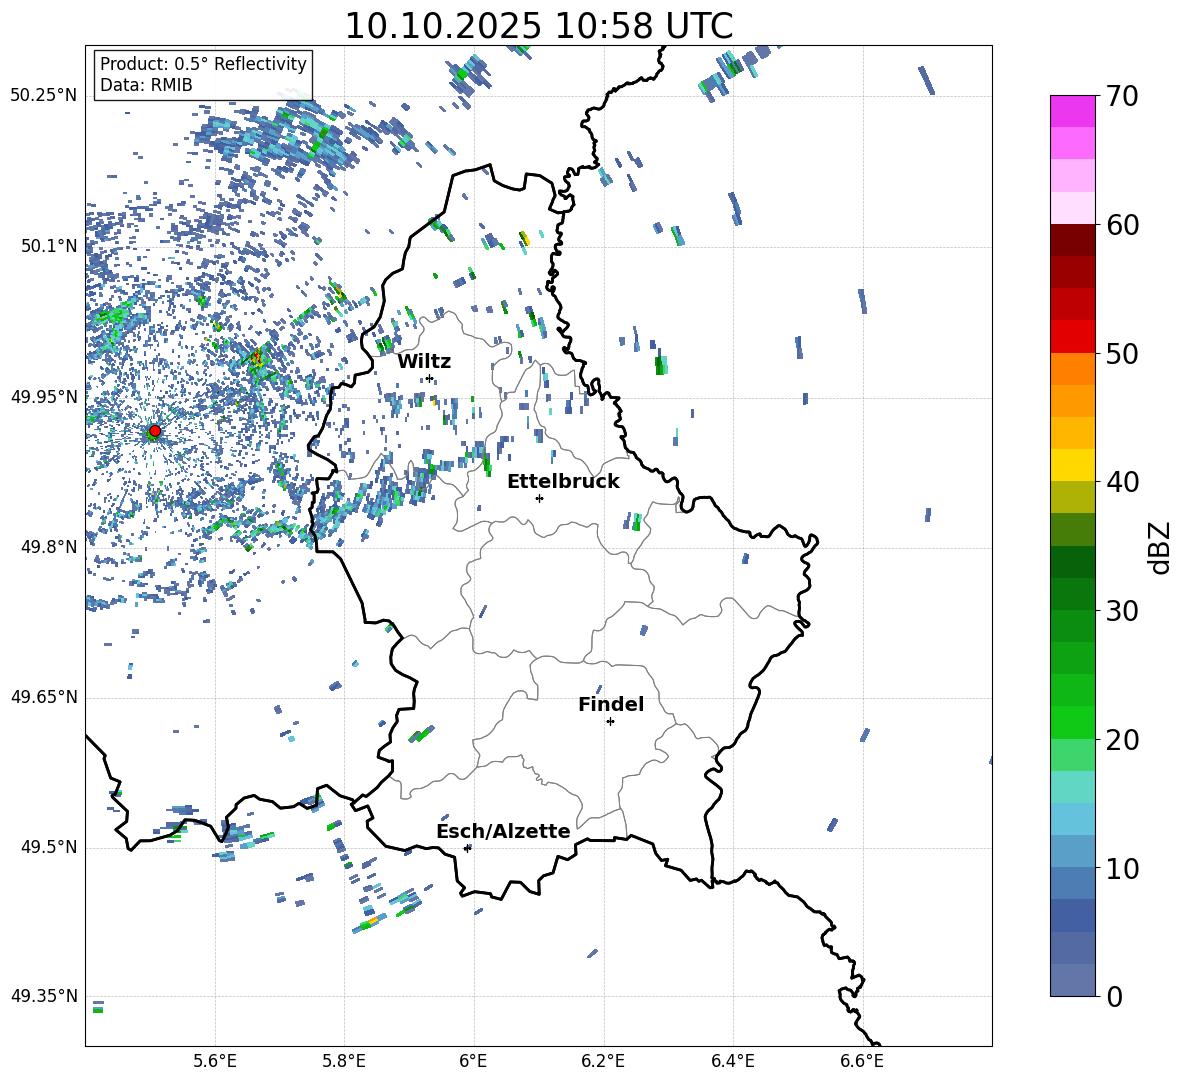
Task: Click the 6.4°E longitude label
Action: (x=733, y=1061)
